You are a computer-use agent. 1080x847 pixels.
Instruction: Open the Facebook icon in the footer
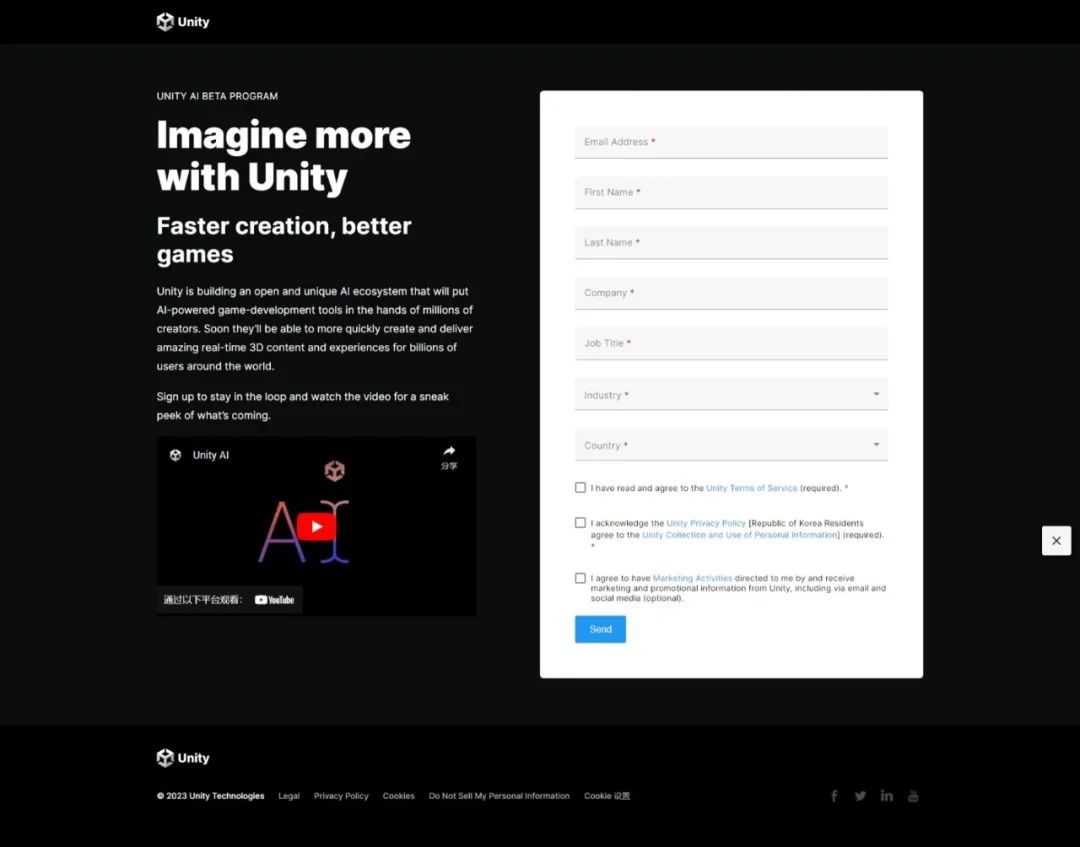[x=834, y=796]
